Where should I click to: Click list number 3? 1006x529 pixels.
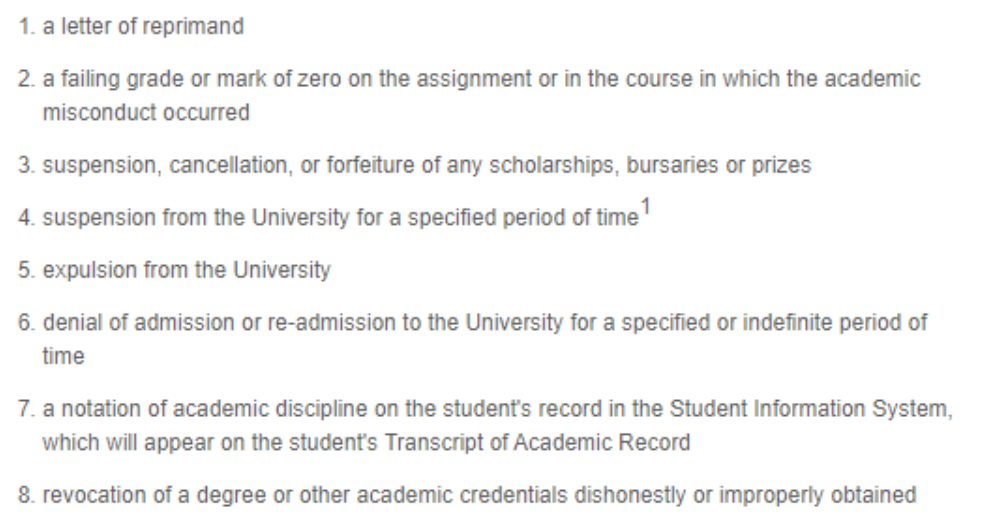pyautogui.click(x=25, y=165)
